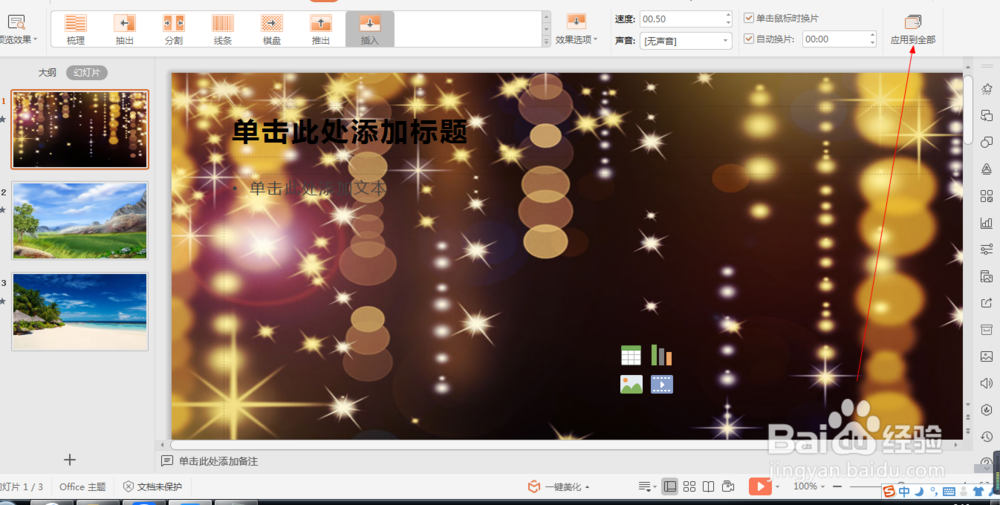Click the Sogou input method S icon
The width and height of the screenshot is (1000, 505).
(x=890, y=492)
